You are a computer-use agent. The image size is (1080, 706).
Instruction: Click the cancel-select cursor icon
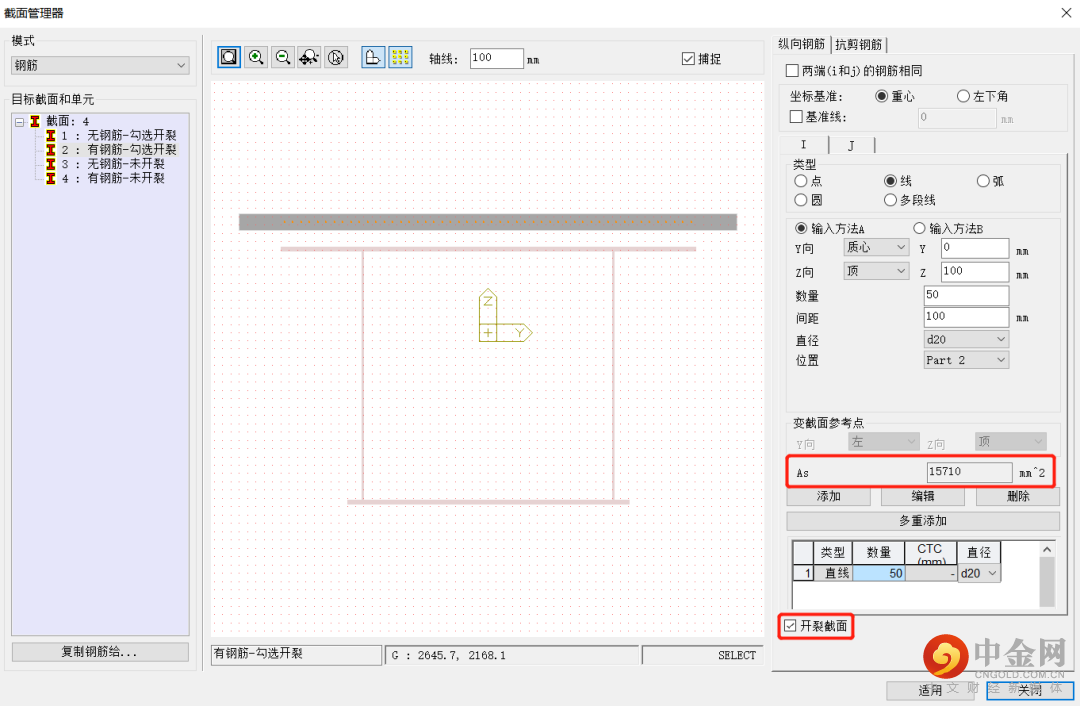coord(335,57)
